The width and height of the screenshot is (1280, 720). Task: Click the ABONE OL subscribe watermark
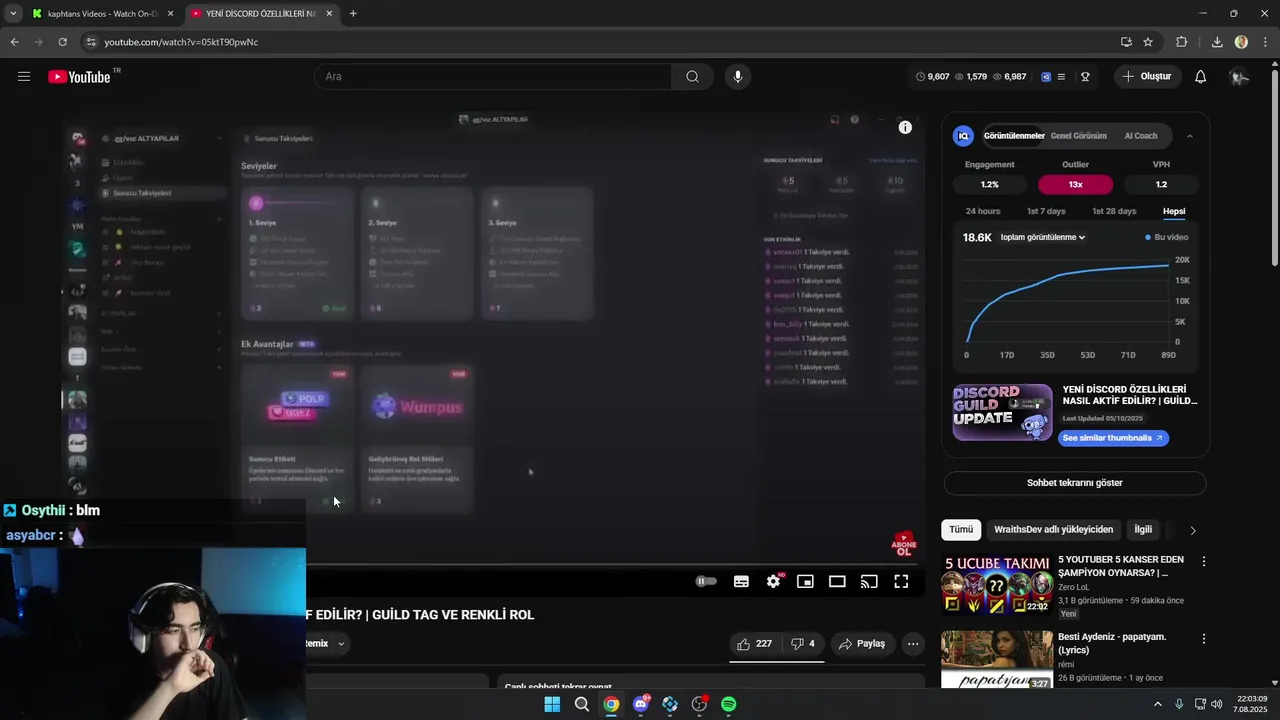point(904,544)
